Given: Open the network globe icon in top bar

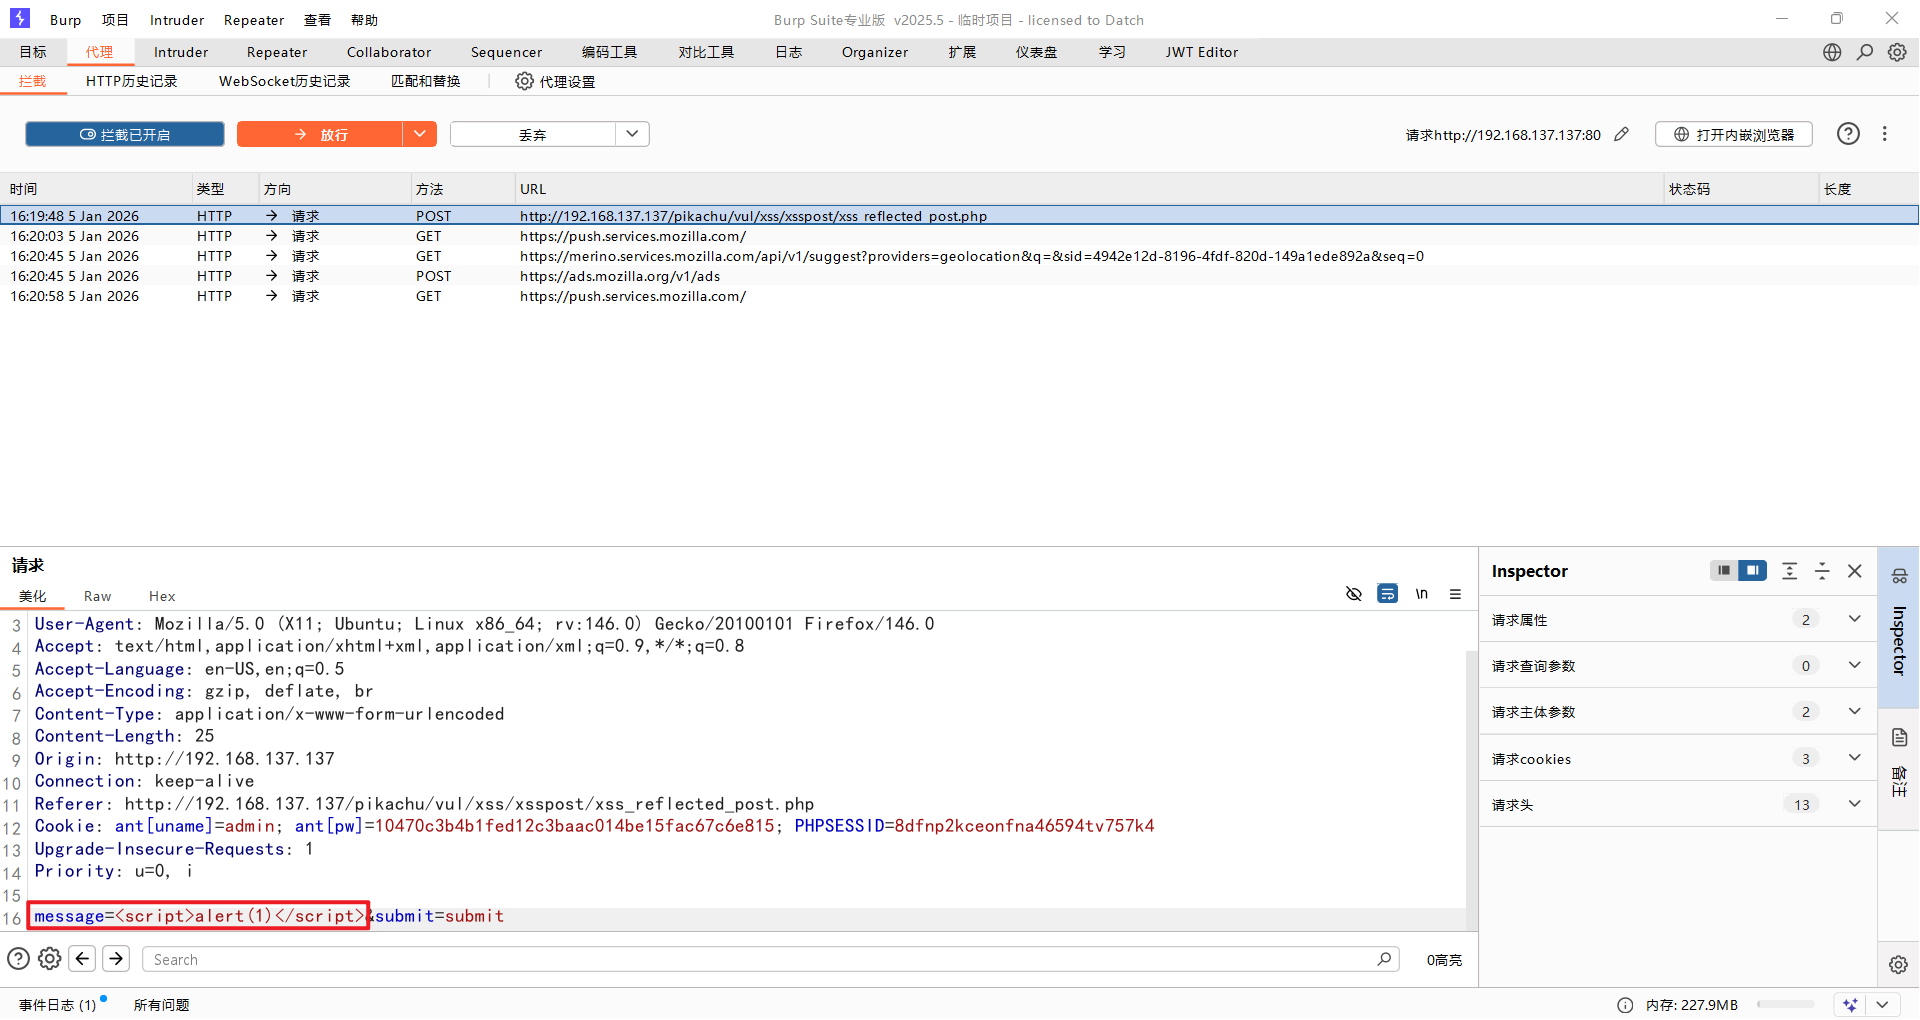Looking at the screenshot, I should [x=1832, y=52].
